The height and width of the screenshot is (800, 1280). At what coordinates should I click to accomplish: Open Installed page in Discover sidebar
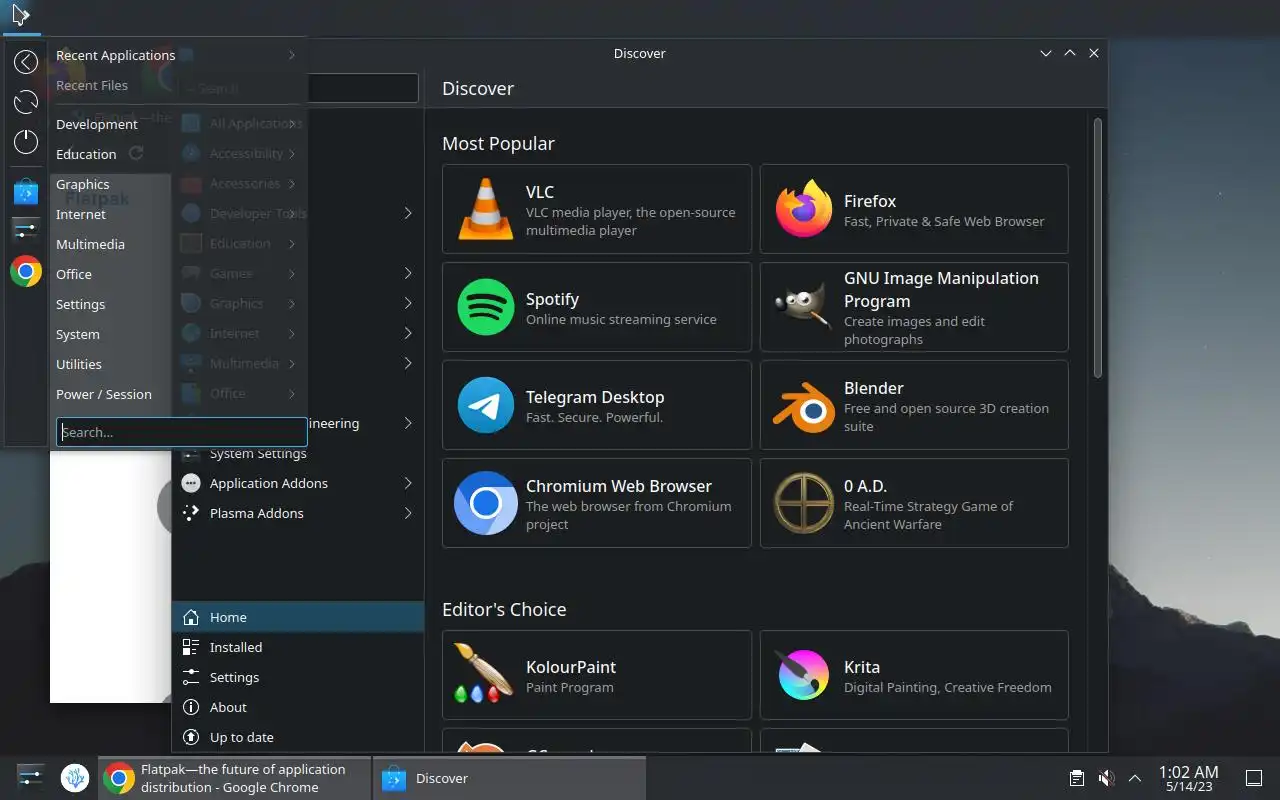pyautogui.click(x=298, y=647)
